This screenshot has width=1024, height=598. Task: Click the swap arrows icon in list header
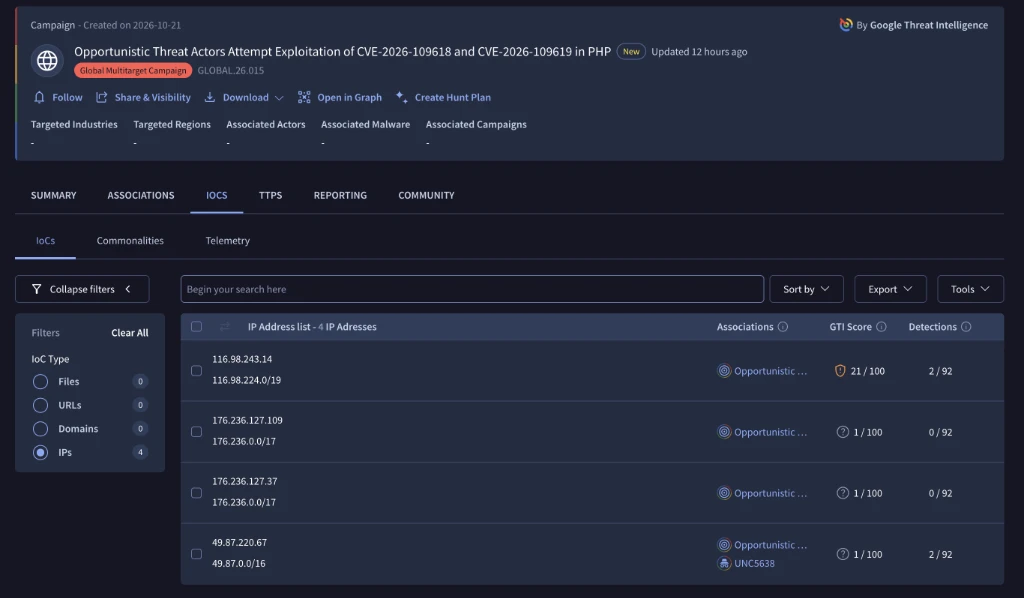[225, 326]
